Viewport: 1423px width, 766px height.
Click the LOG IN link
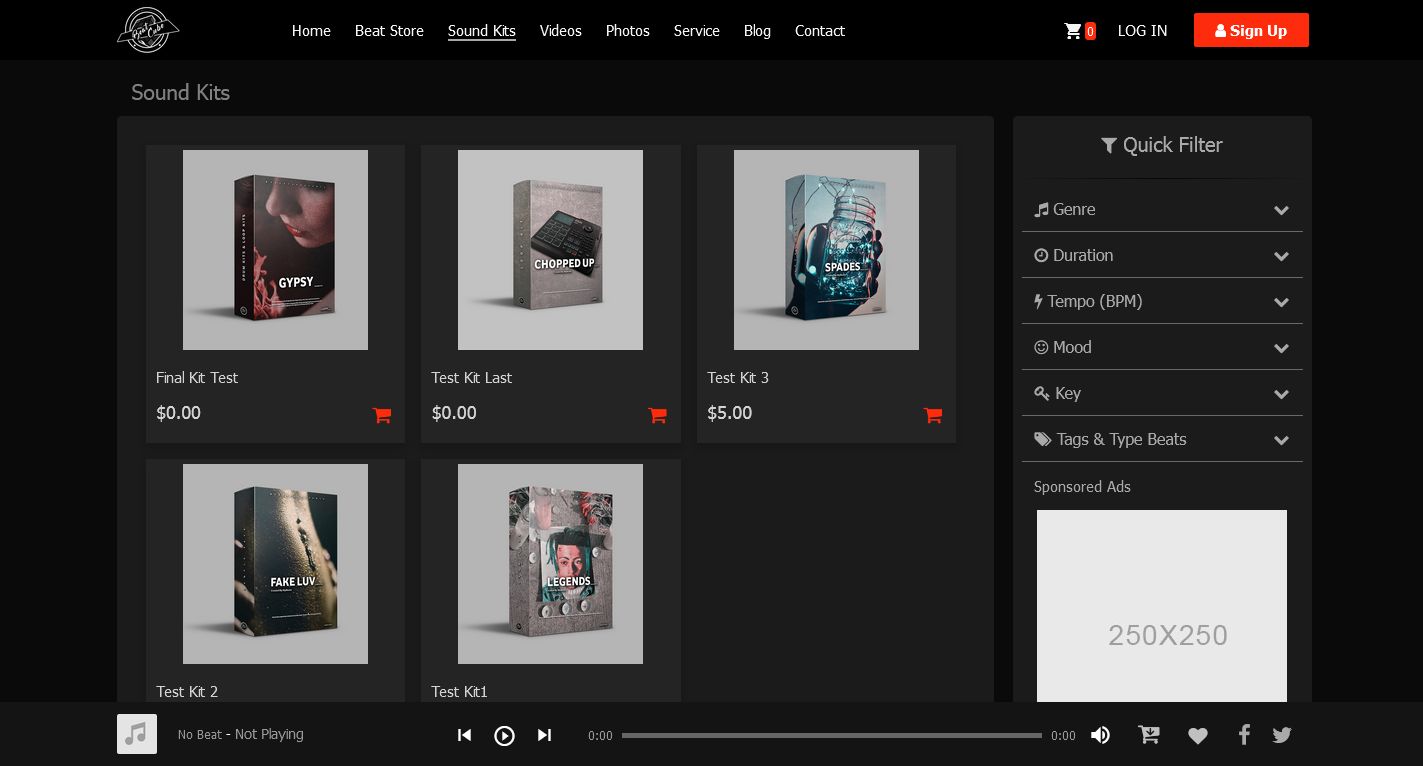1142,31
